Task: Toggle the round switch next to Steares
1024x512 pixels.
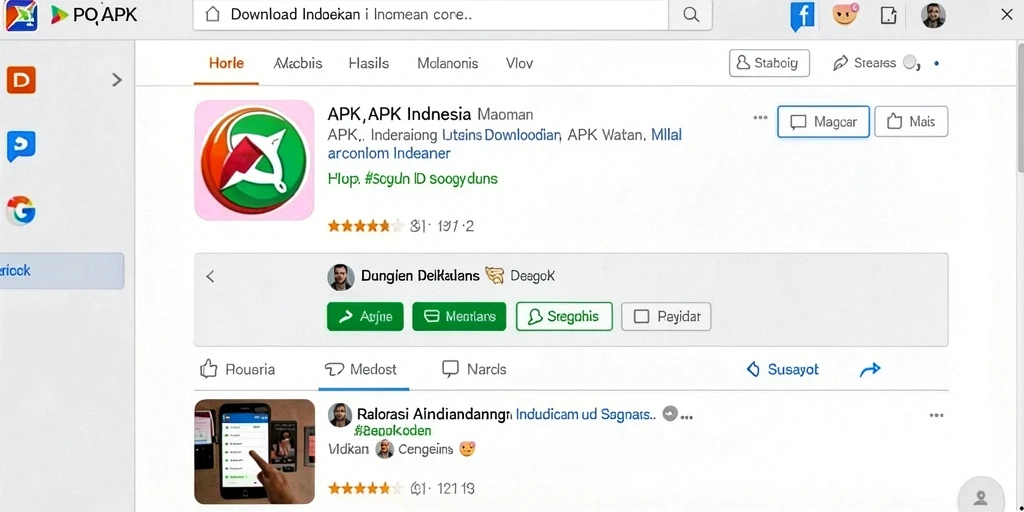Action: click(x=910, y=63)
